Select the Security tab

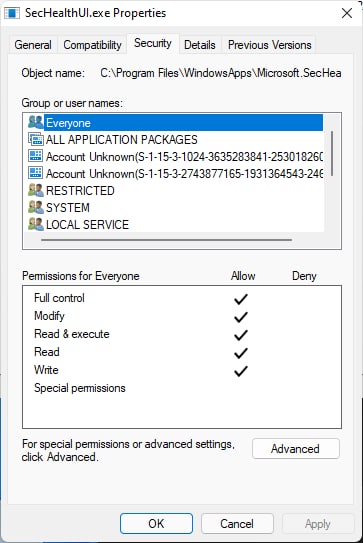point(153,43)
